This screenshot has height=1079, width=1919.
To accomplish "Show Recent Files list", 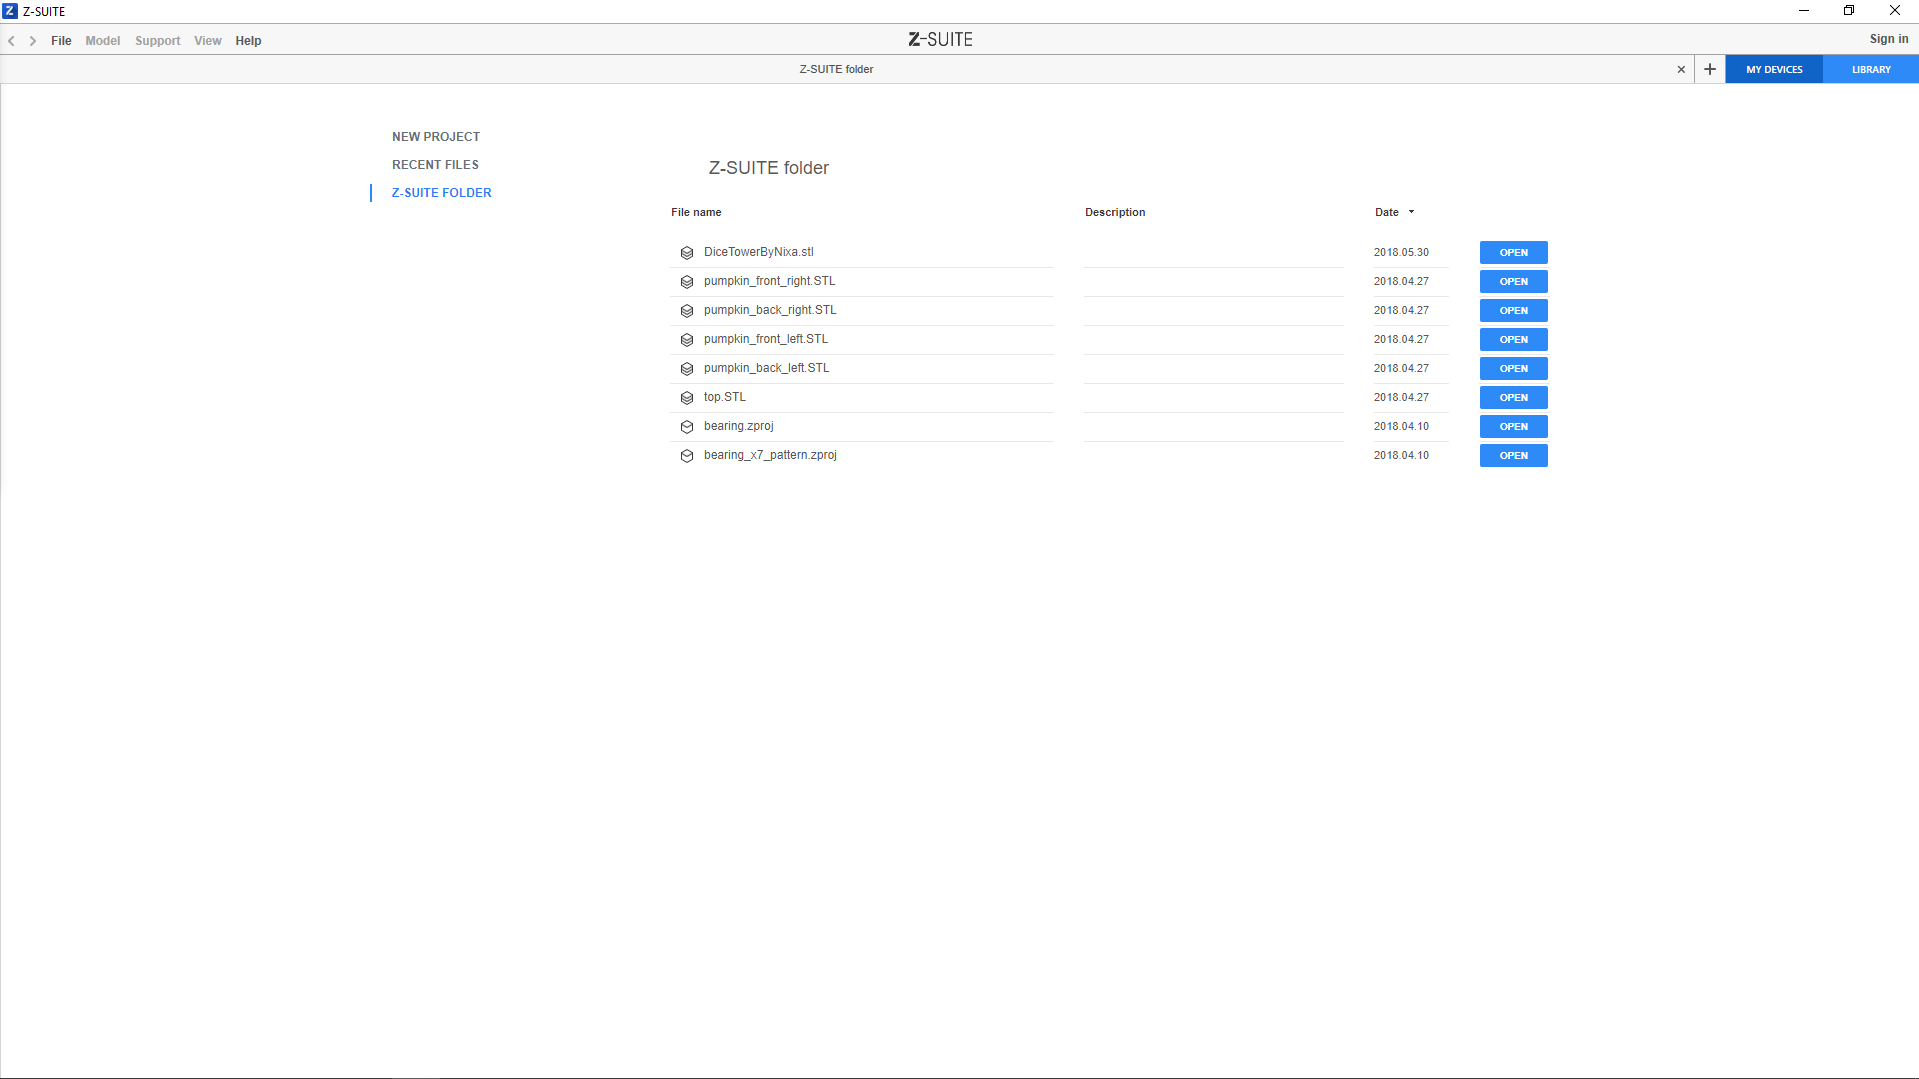I will point(435,165).
